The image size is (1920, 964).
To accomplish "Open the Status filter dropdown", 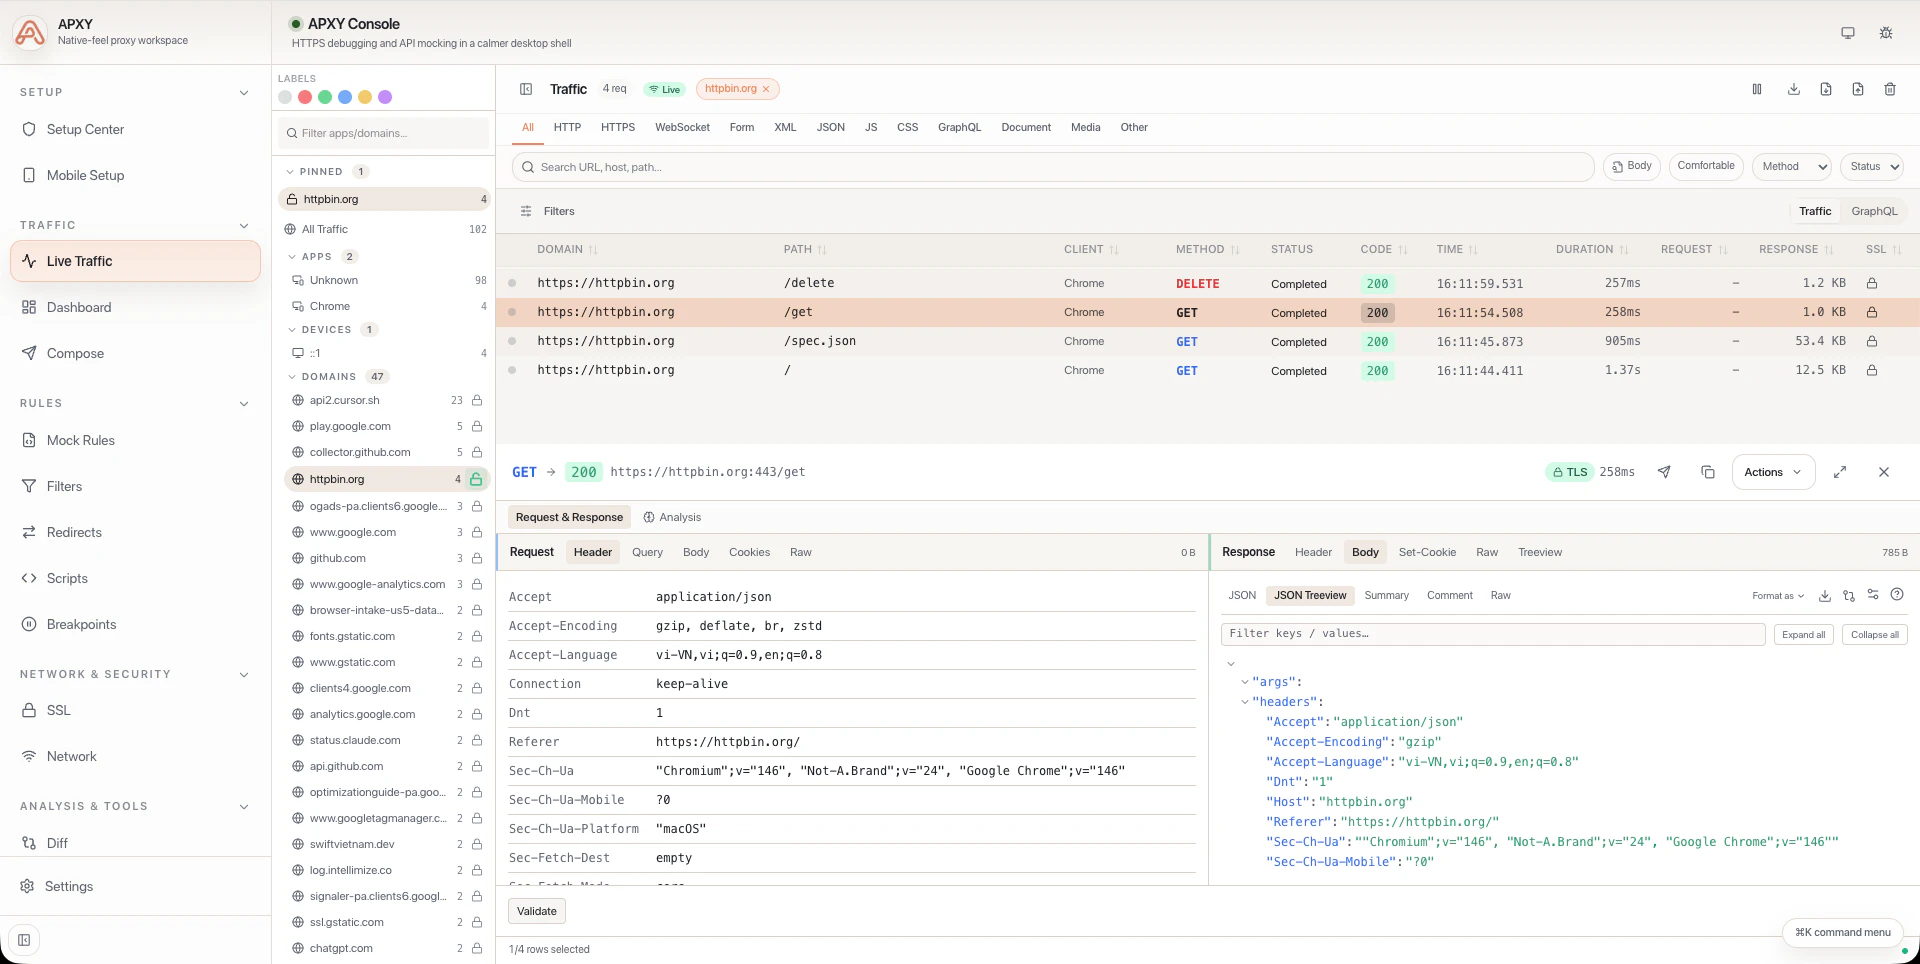I will tap(1874, 166).
